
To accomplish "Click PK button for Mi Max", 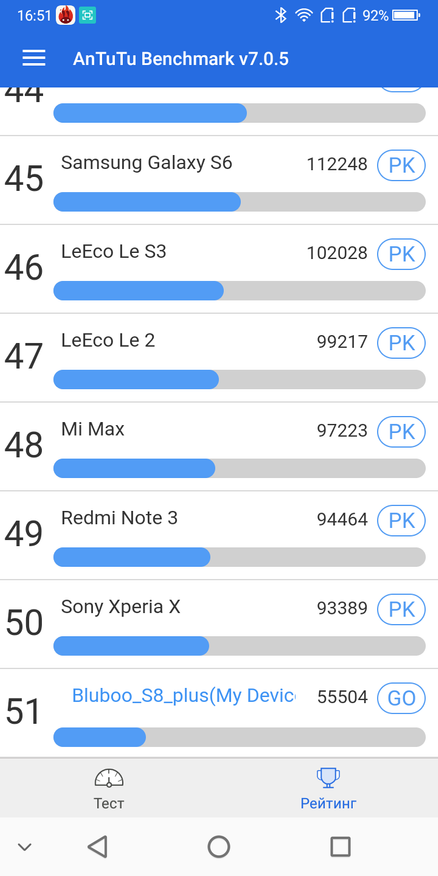I will point(402,432).
